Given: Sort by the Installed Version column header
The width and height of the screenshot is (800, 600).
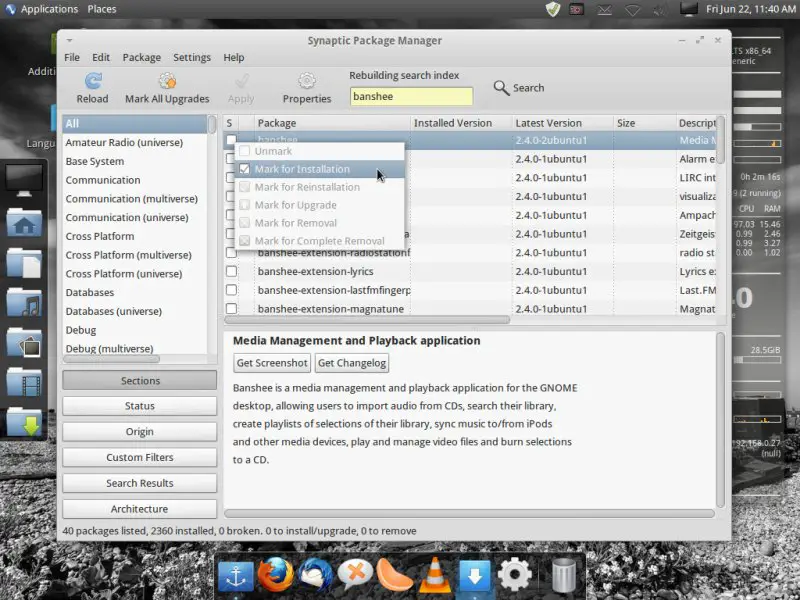Looking at the screenshot, I should click(x=461, y=123).
